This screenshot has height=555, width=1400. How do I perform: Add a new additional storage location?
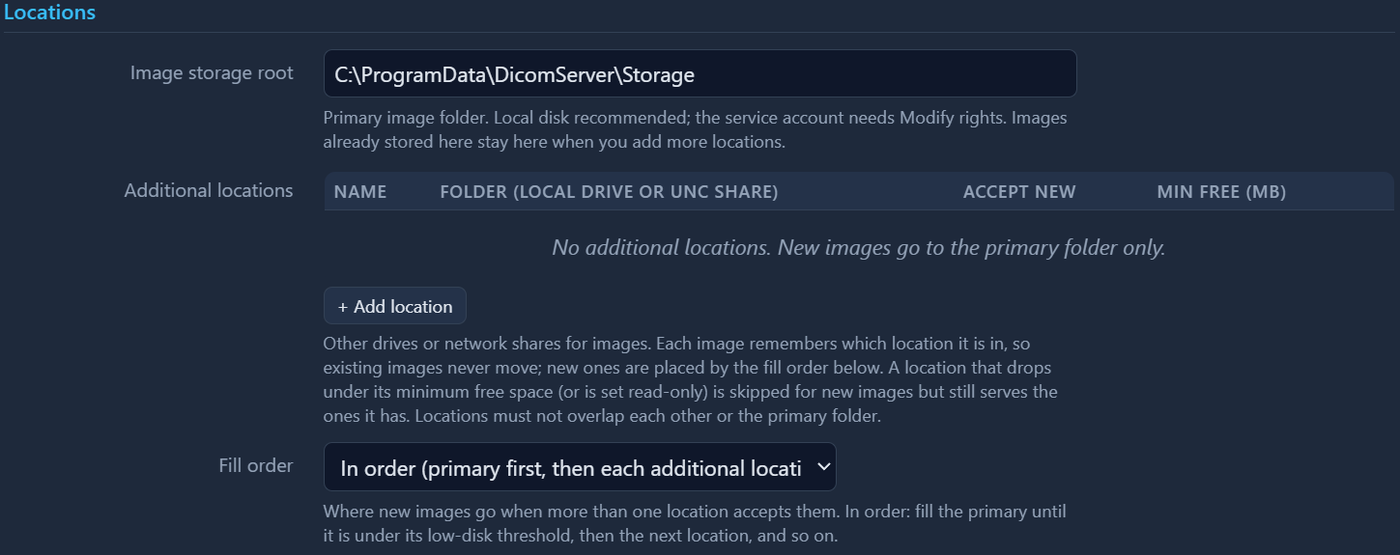tap(395, 306)
